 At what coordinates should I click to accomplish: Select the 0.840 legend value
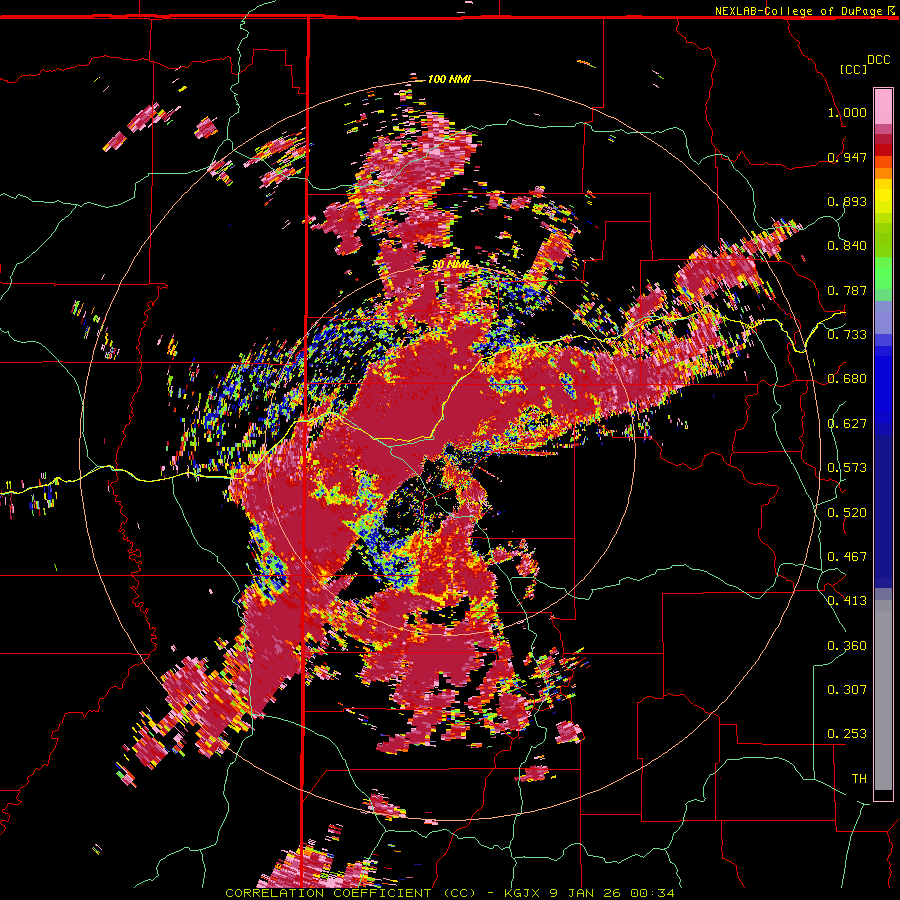[x=847, y=246]
